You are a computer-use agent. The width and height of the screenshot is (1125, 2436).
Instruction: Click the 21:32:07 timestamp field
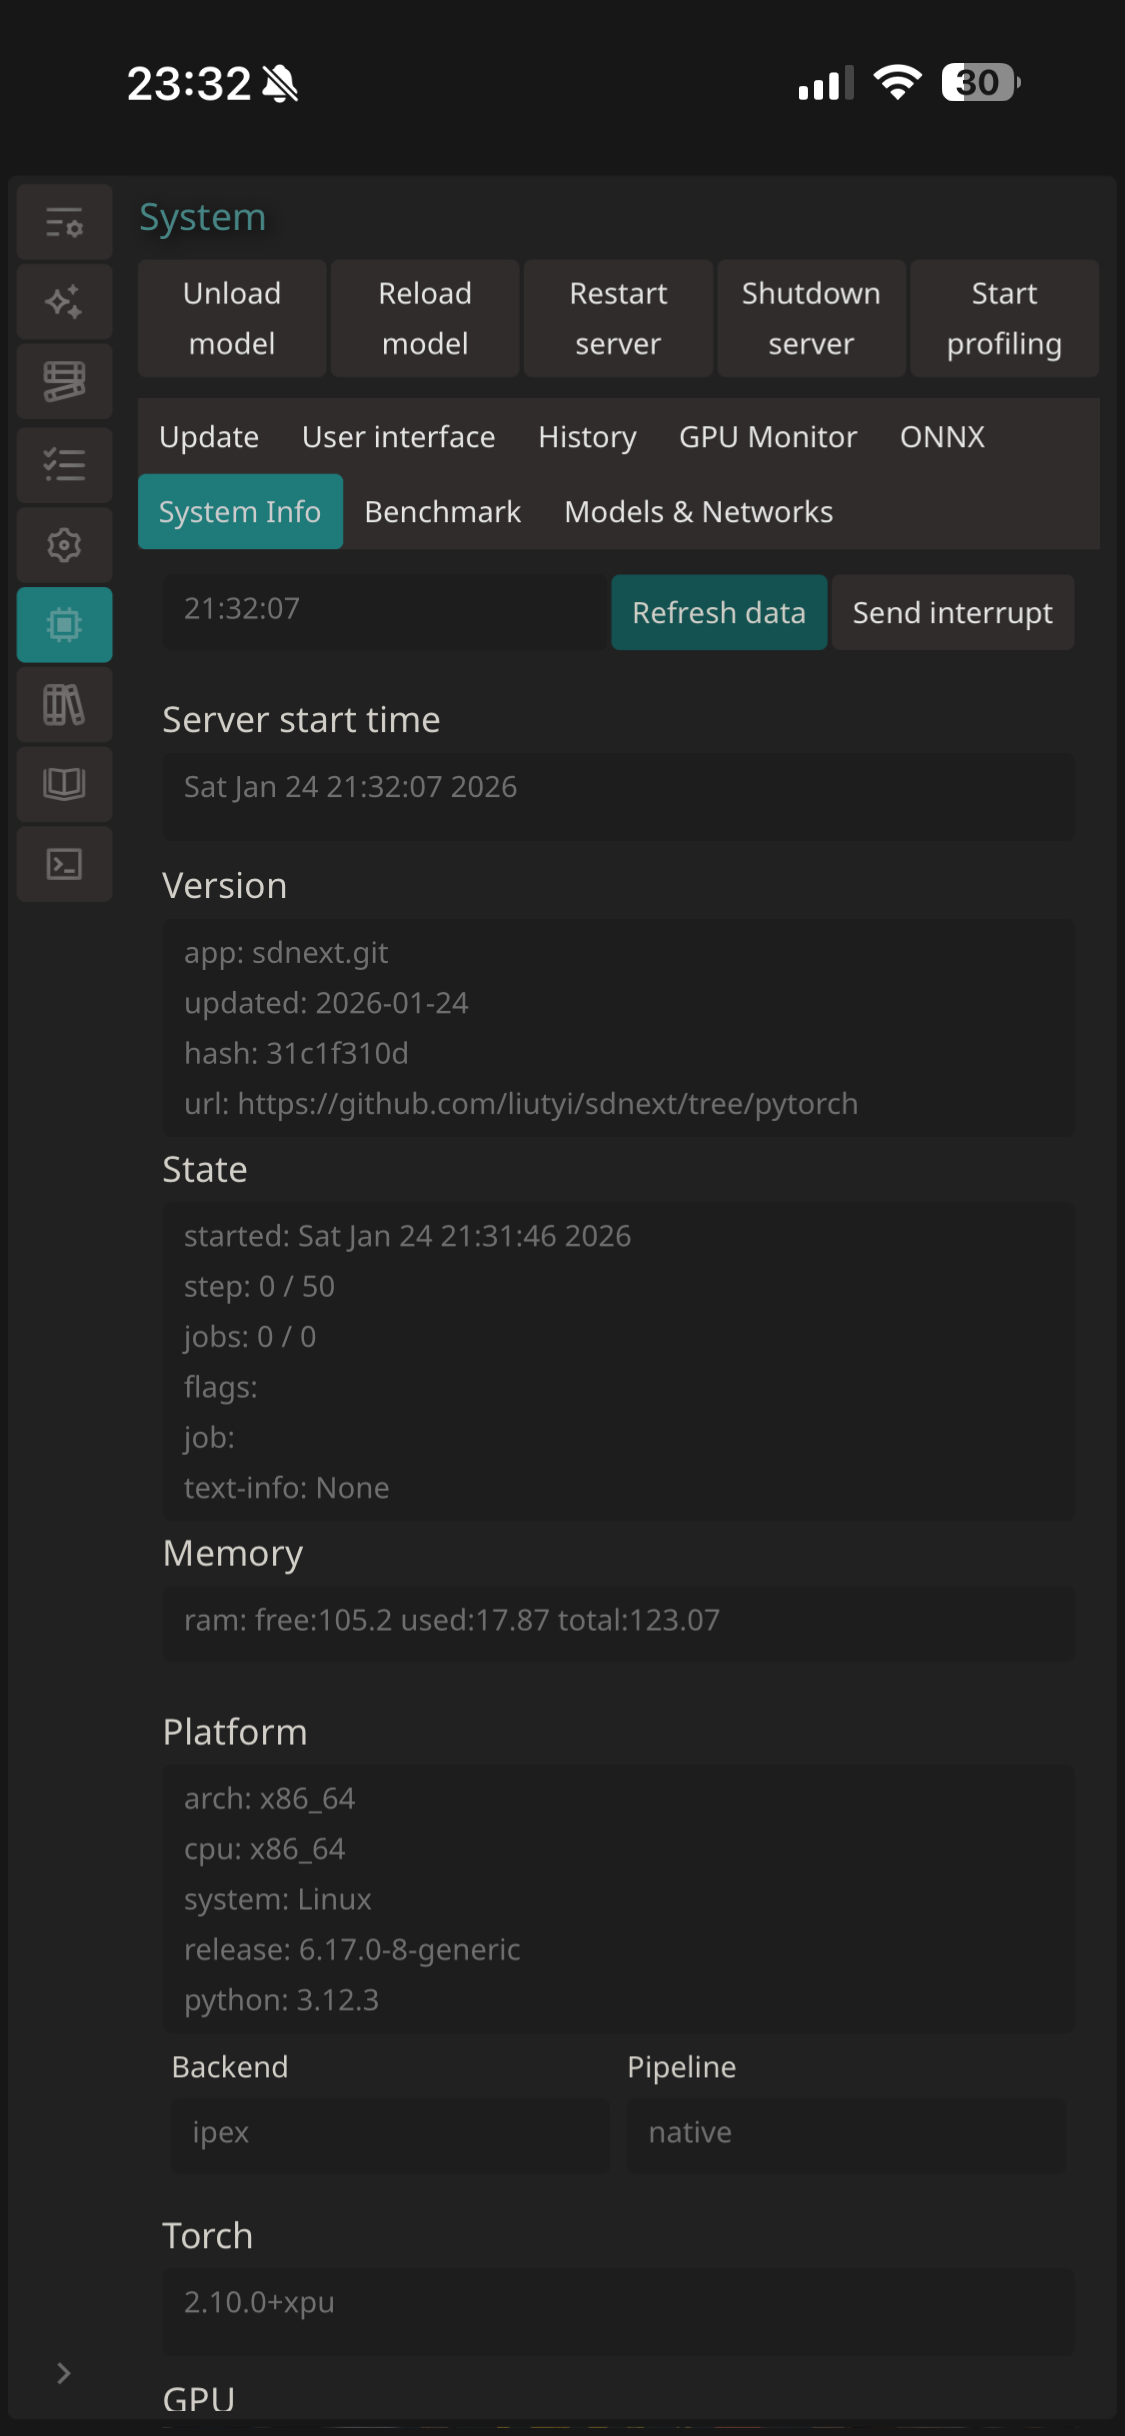pyautogui.click(x=385, y=609)
